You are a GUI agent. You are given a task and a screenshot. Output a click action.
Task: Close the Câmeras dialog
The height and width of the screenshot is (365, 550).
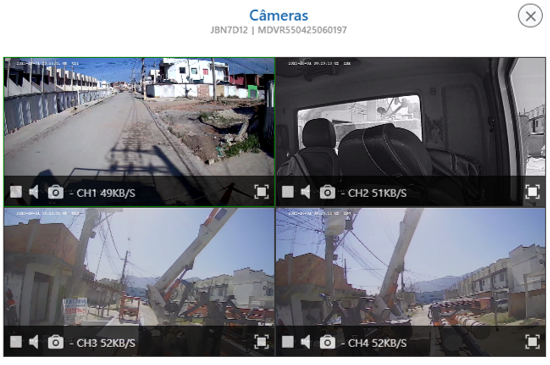[530, 16]
